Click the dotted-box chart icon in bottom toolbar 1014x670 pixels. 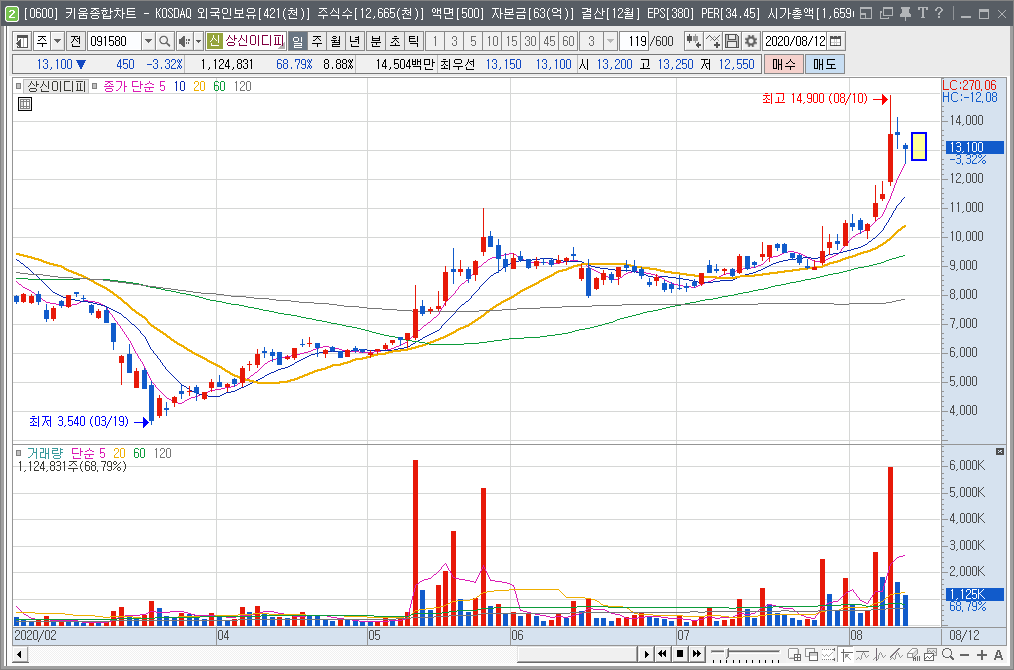click(828, 654)
